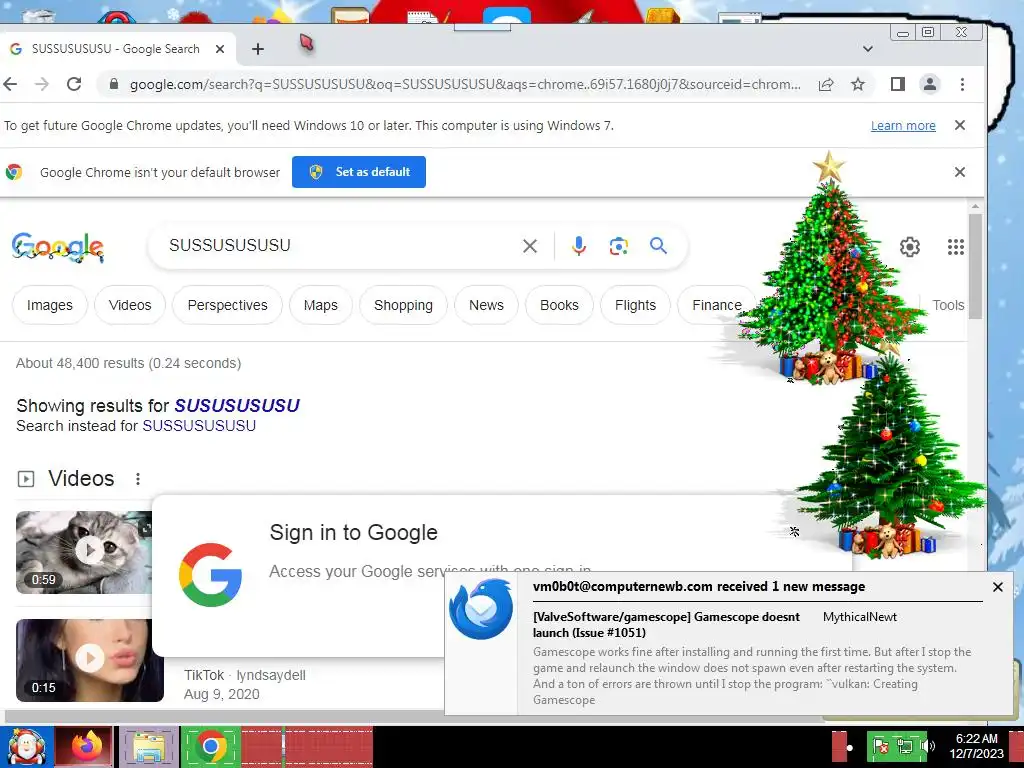Open Chrome side panel
The image size is (1024, 768).
tap(898, 84)
